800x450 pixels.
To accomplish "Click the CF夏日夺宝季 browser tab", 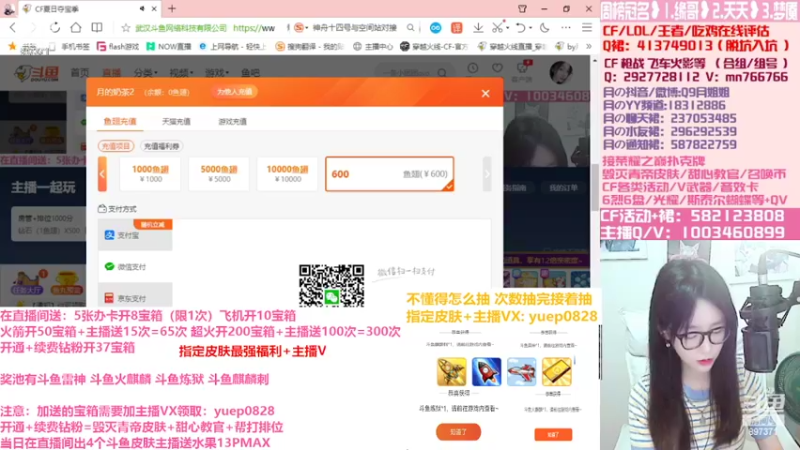I will click(90, 9).
